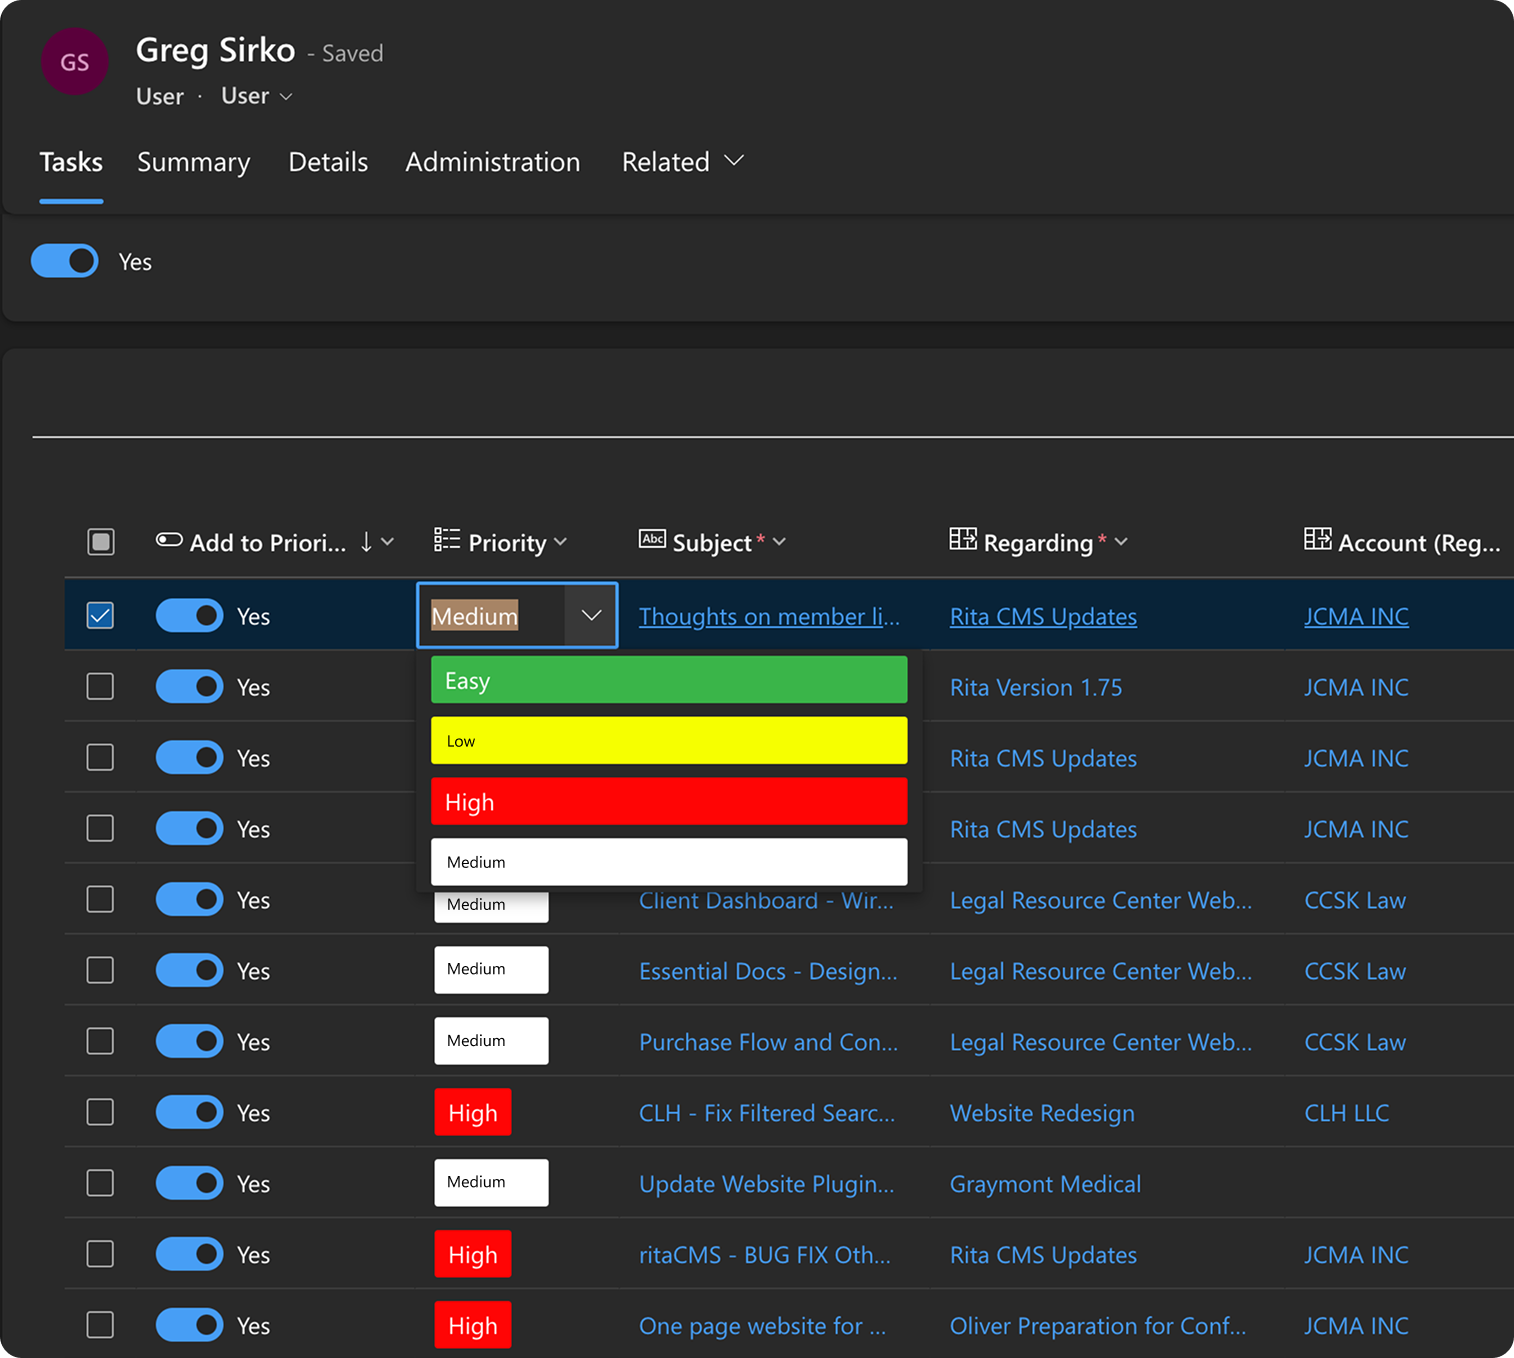This screenshot has height=1358, width=1514.
Task: Choose the red High priority option
Action: coord(668,802)
